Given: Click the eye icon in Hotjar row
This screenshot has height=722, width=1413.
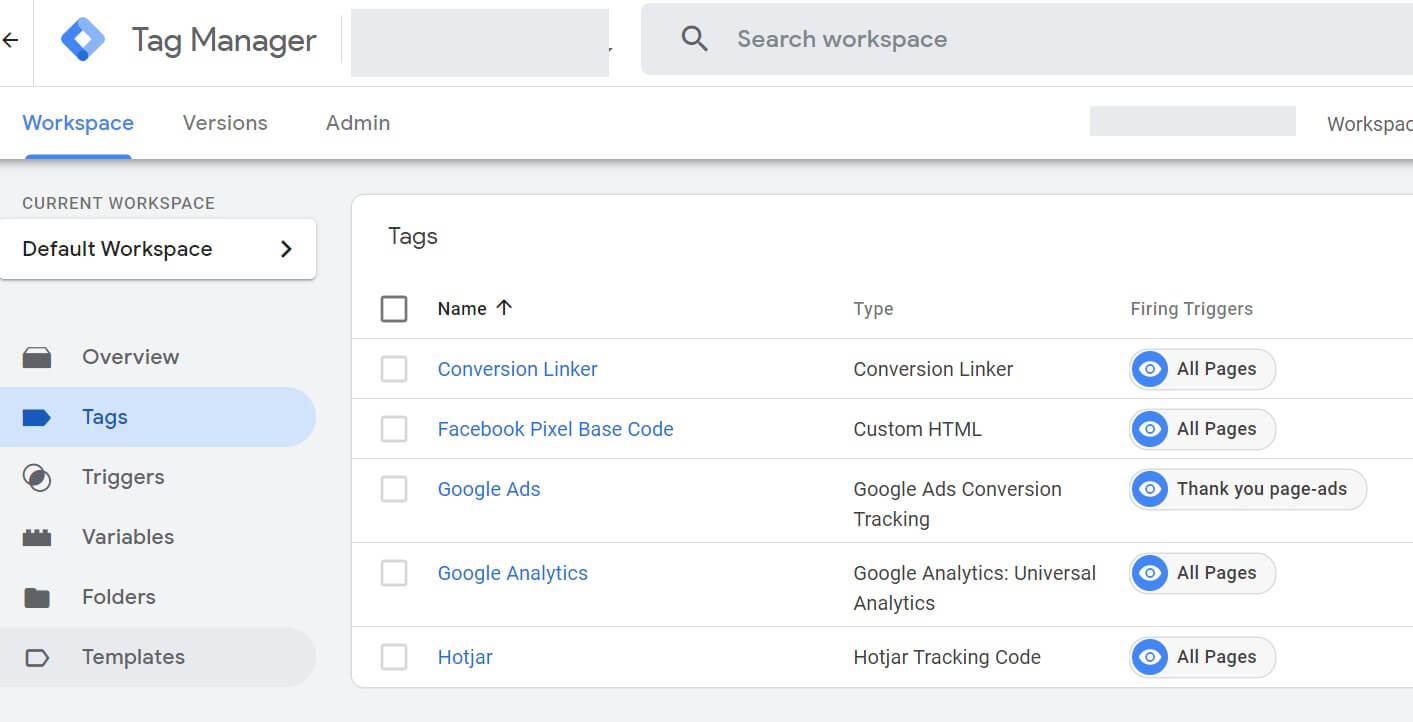Looking at the screenshot, I should pos(1150,657).
